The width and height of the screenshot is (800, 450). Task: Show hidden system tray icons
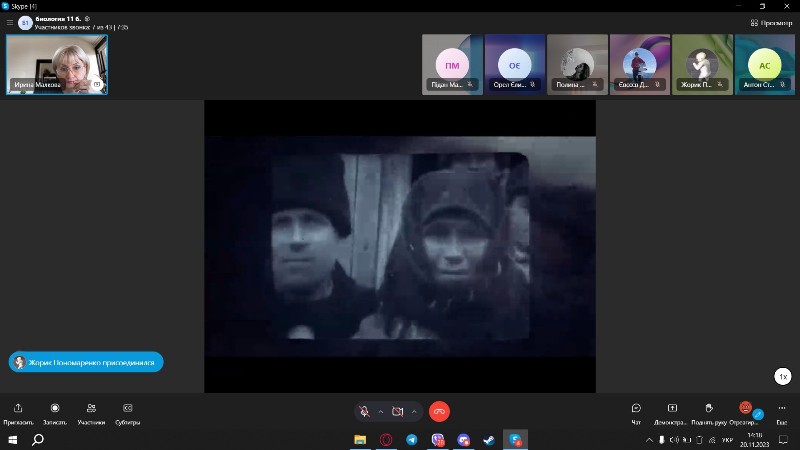point(649,440)
